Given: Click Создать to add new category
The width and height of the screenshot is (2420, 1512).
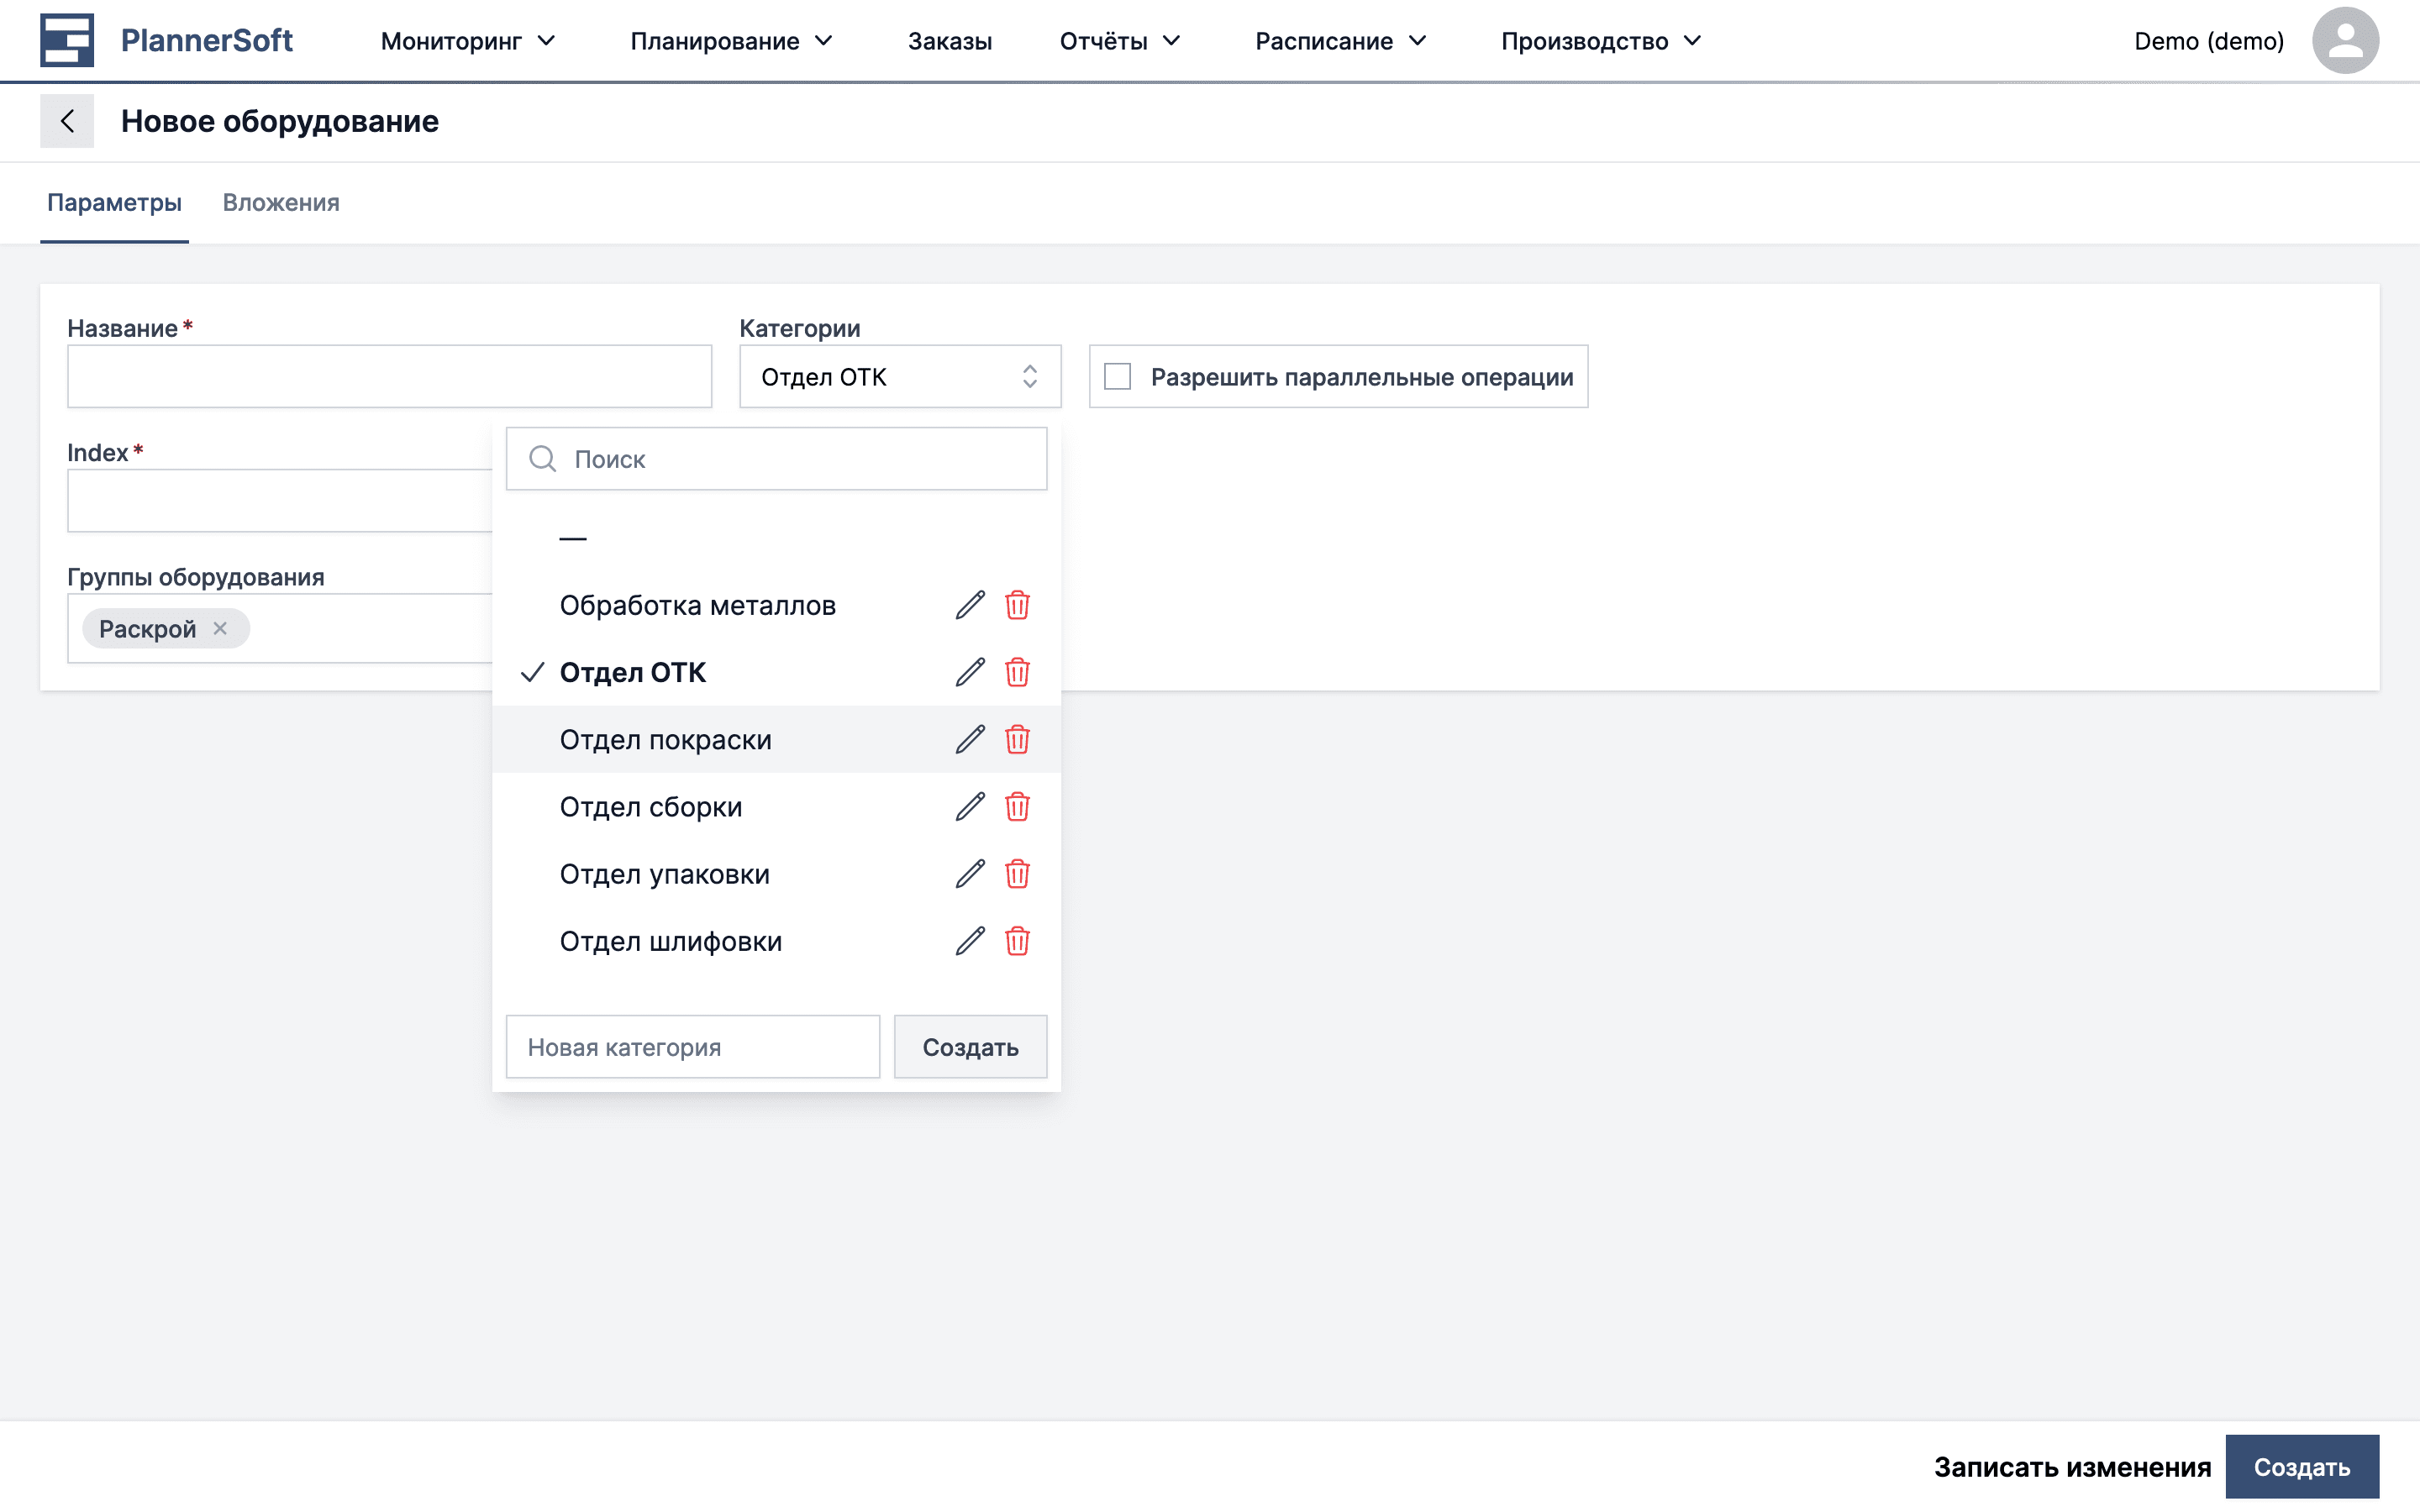Looking at the screenshot, I should pyautogui.click(x=969, y=1046).
